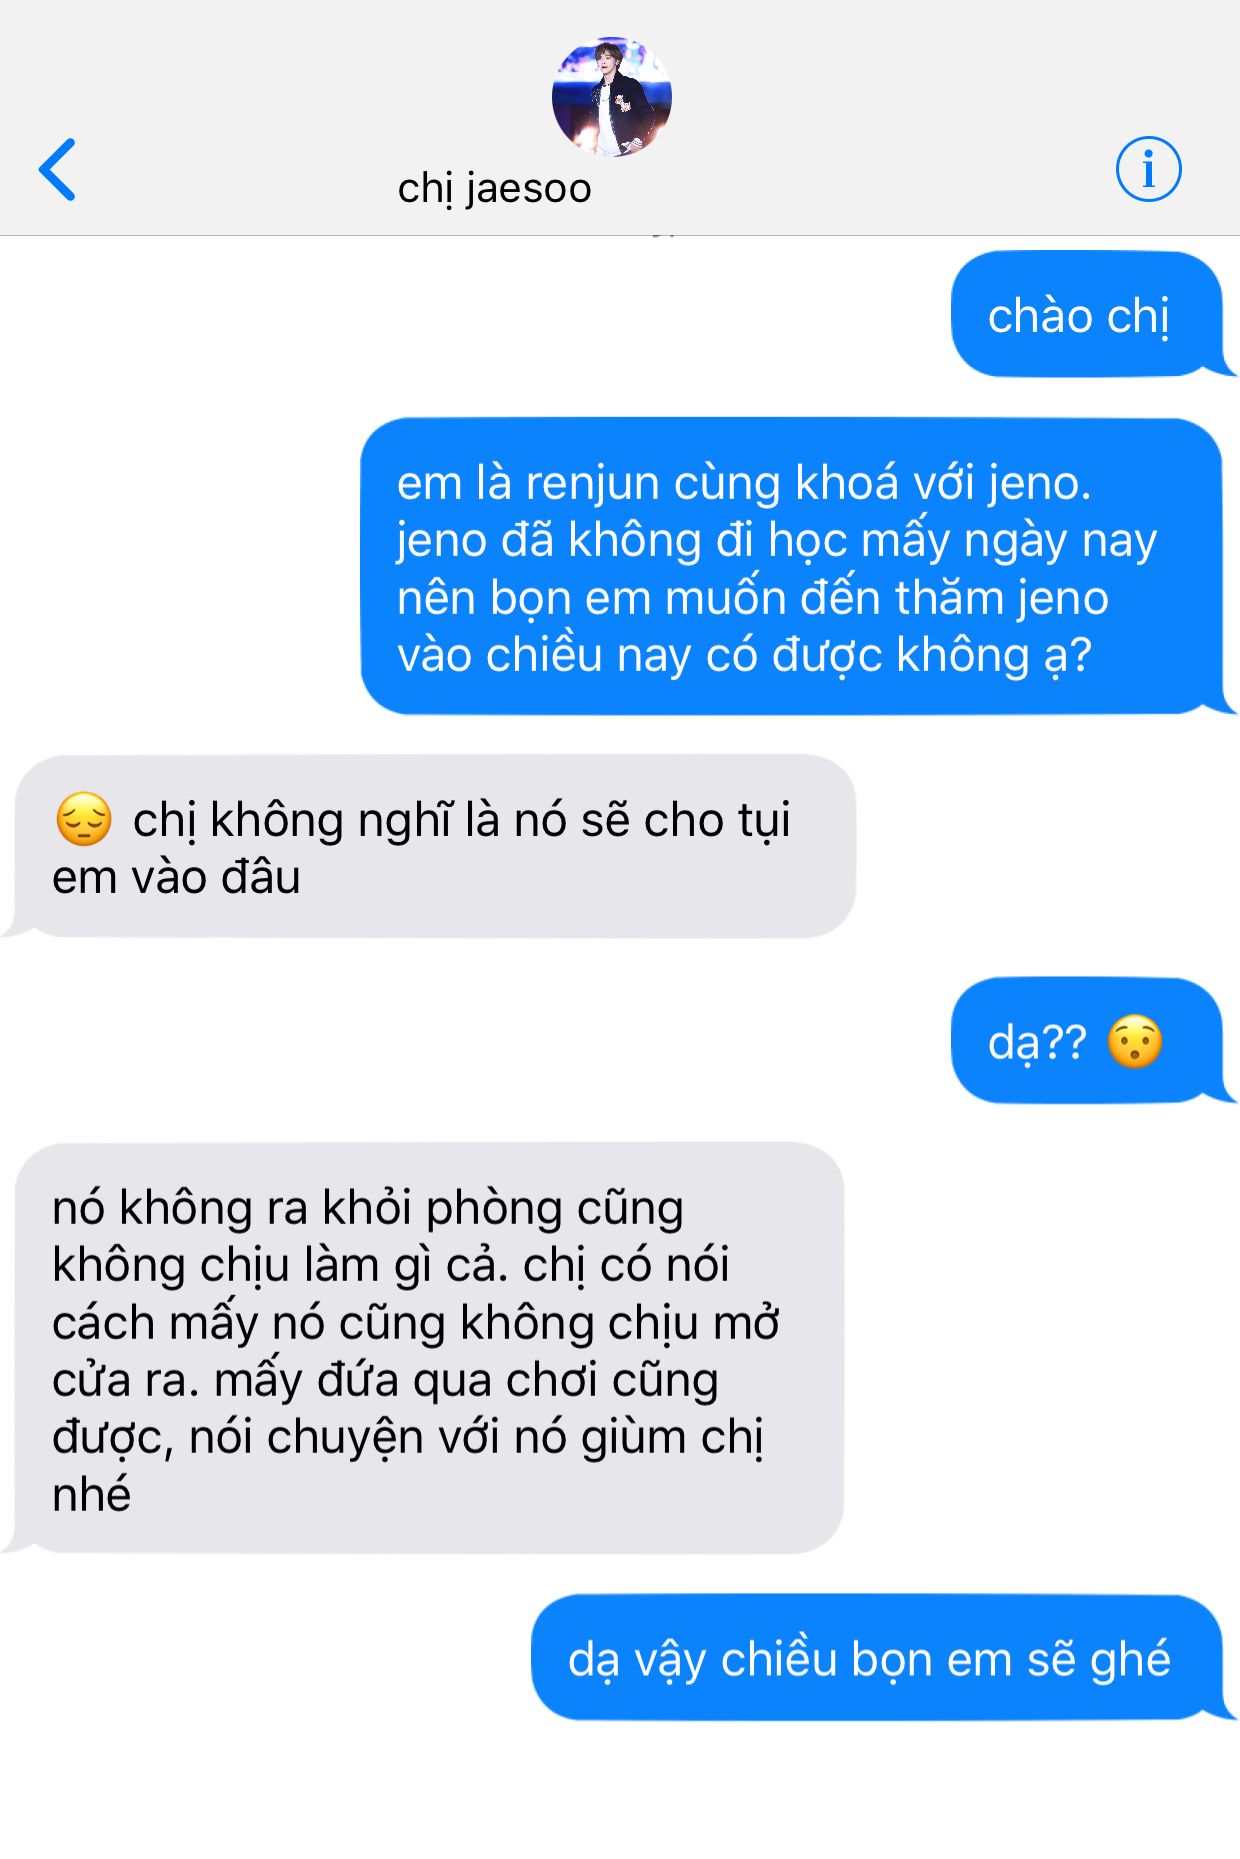
Task: Select gray reply "chị không nghĩ là nó"
Action: tap(435, 846)
